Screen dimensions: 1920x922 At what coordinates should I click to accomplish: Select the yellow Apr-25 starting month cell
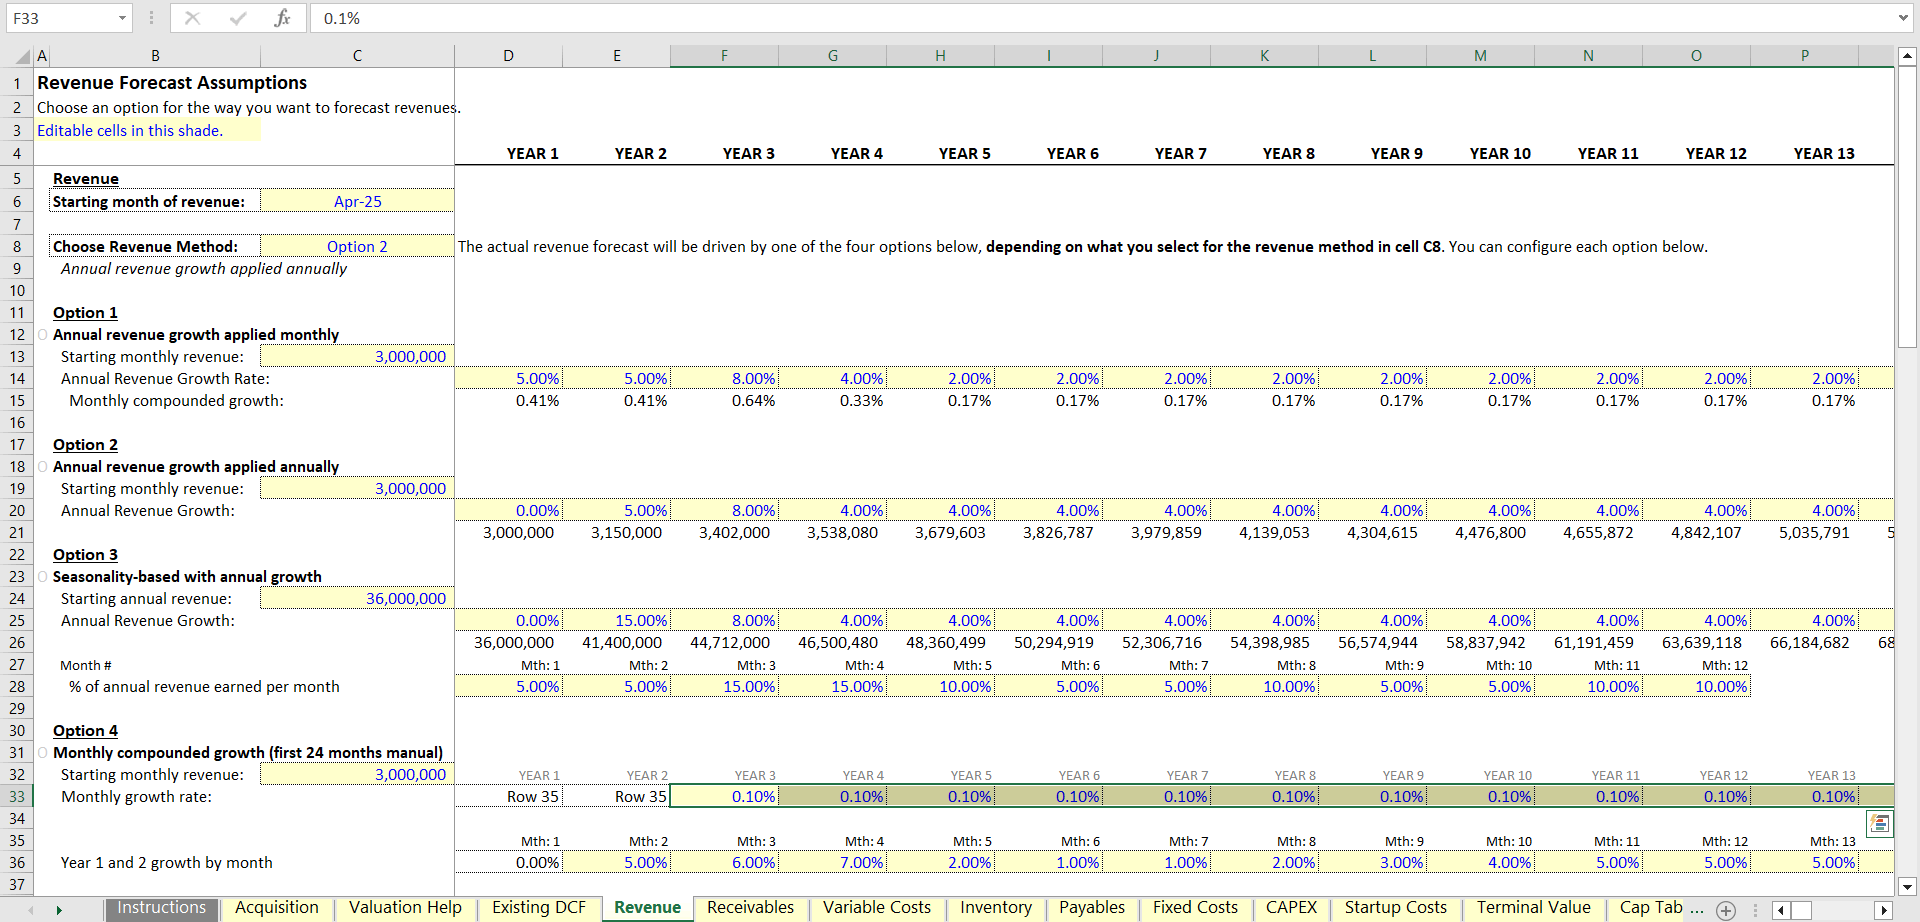[x=357, y=200]
